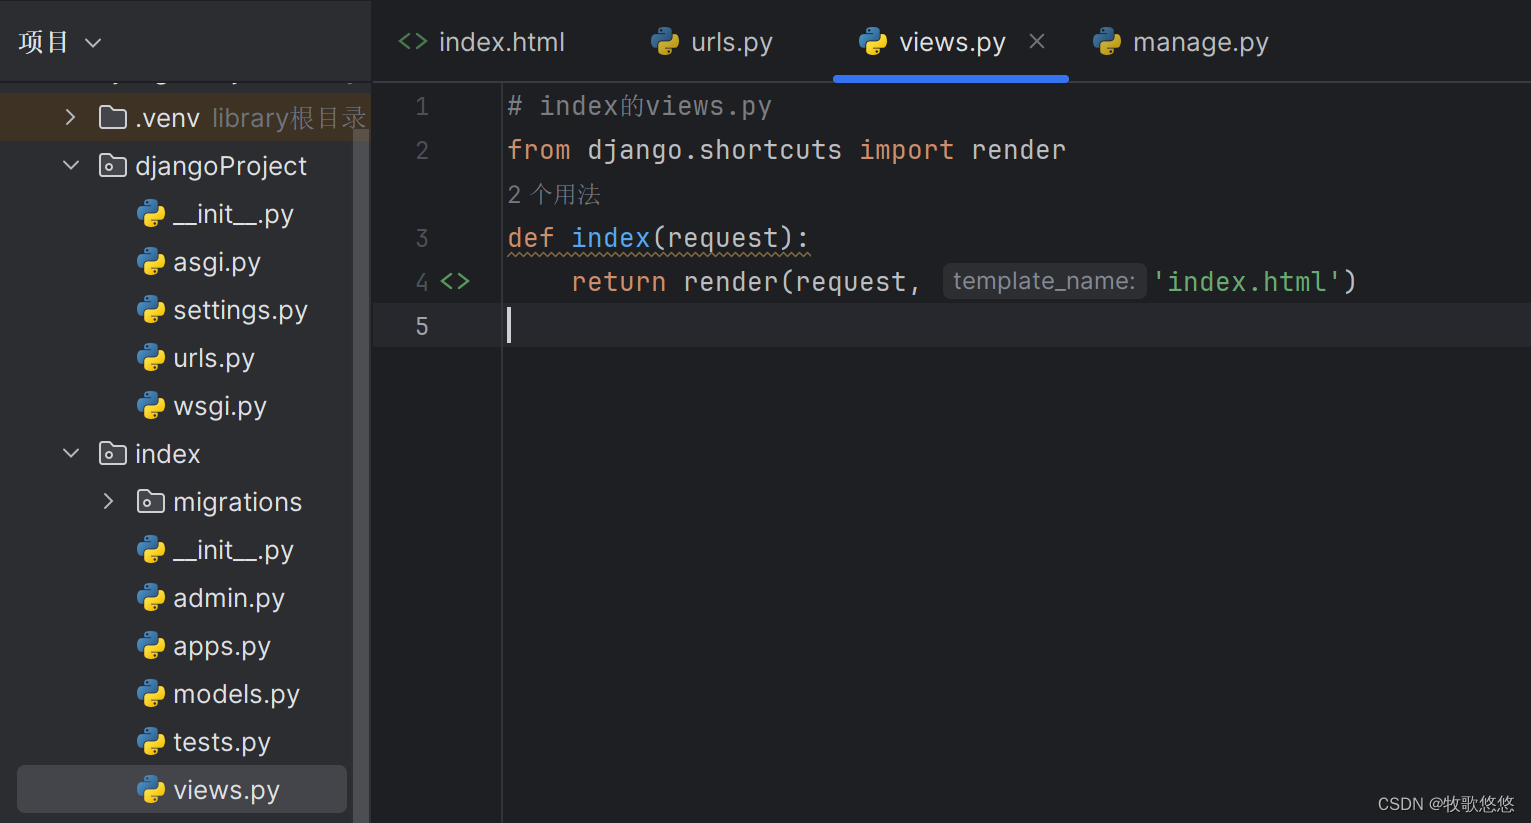Click Python icon of admin.py
1531x823 pixels.
(x=151, y=598)
